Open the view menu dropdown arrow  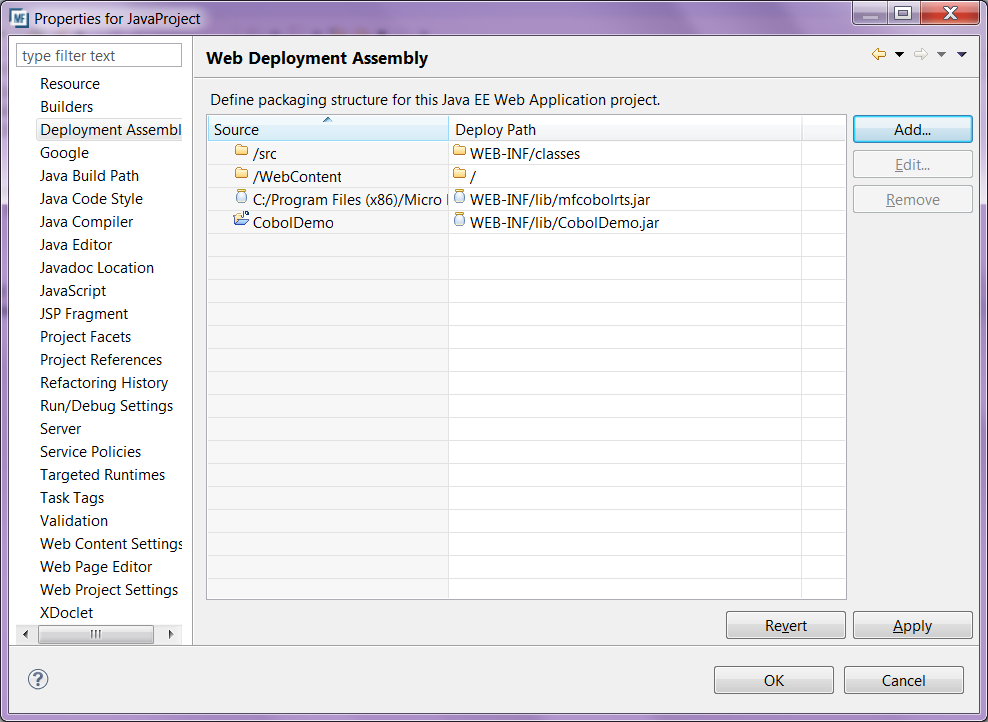click(962, 55)
